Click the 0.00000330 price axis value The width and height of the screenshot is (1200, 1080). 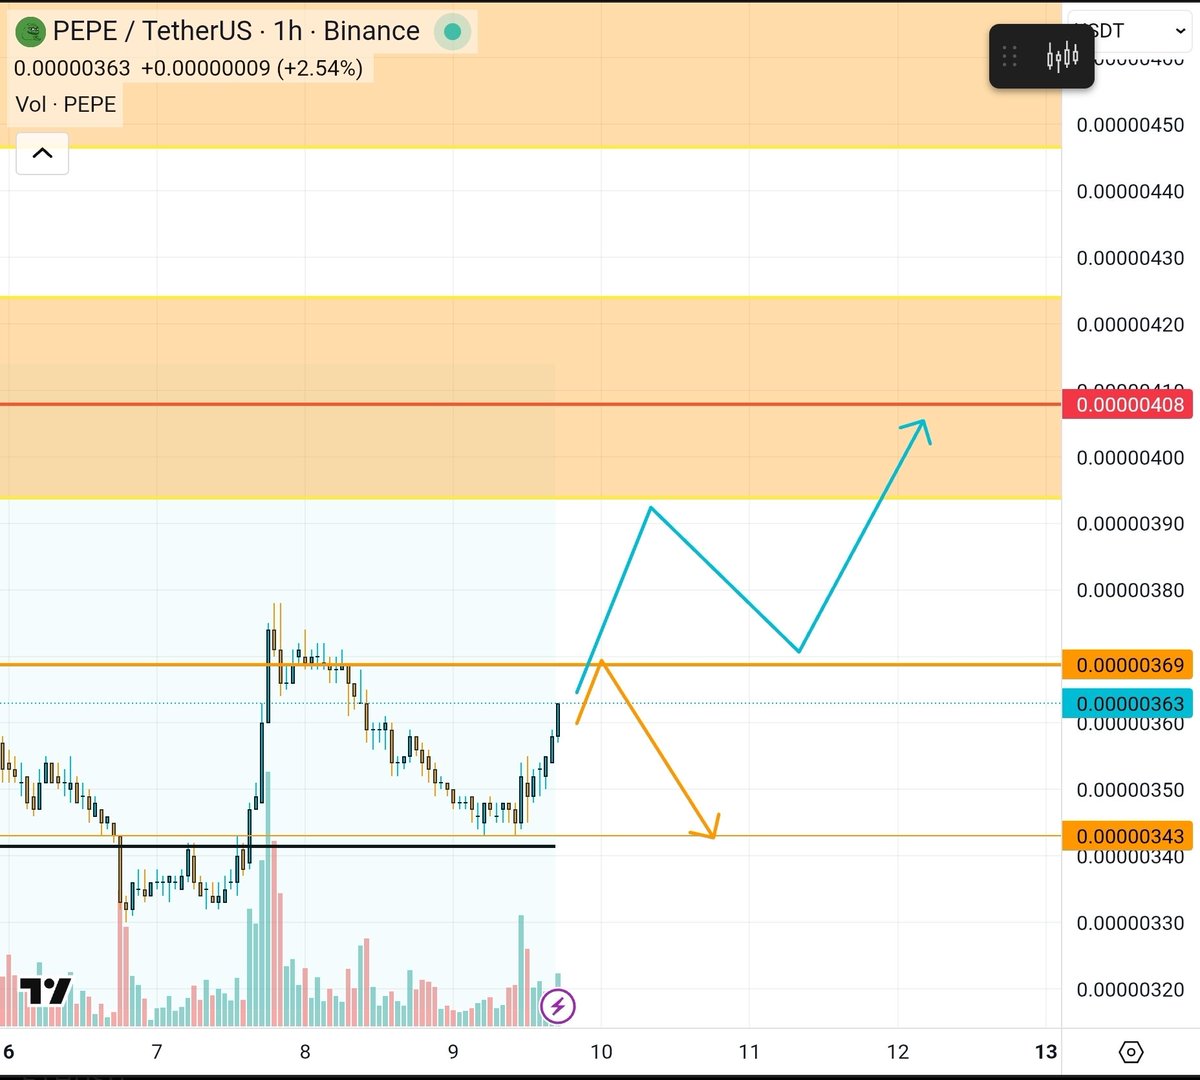point(1130,923)
